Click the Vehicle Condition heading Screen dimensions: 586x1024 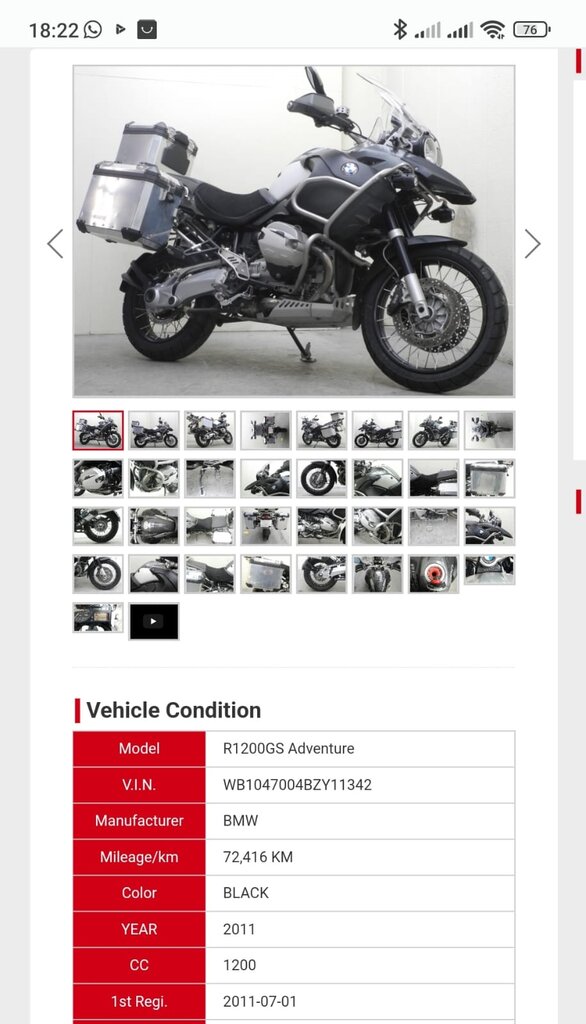click(x=174, y=710)
